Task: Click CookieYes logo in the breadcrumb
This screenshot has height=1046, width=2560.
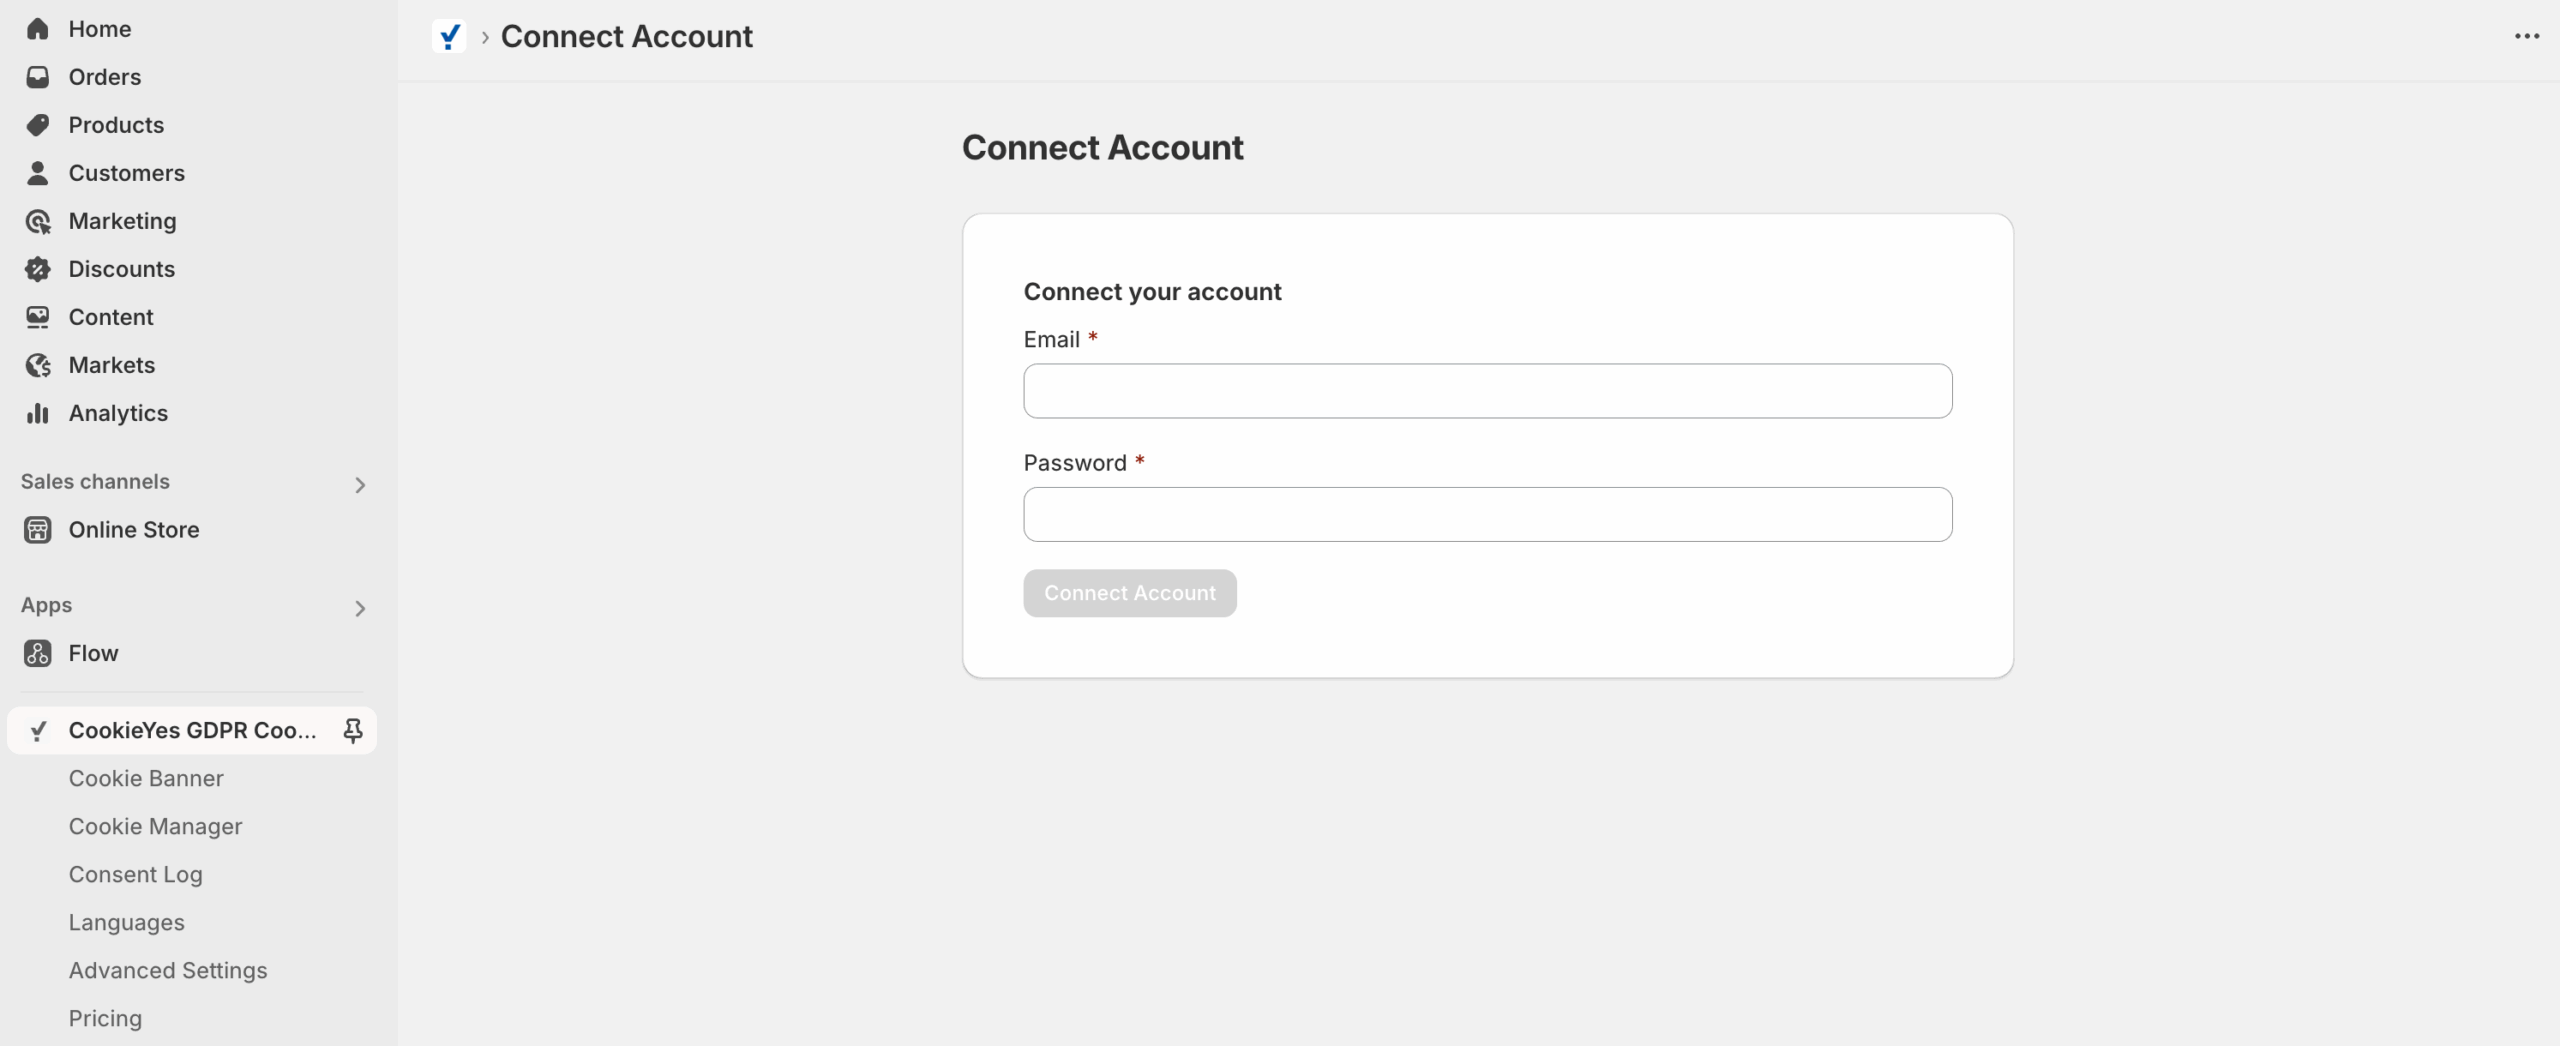Action: [x=449, y=37]
